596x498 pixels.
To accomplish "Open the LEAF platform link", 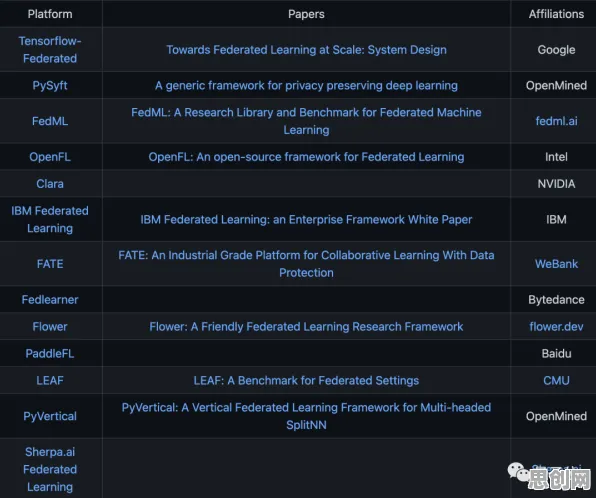I will click(50, 381).
